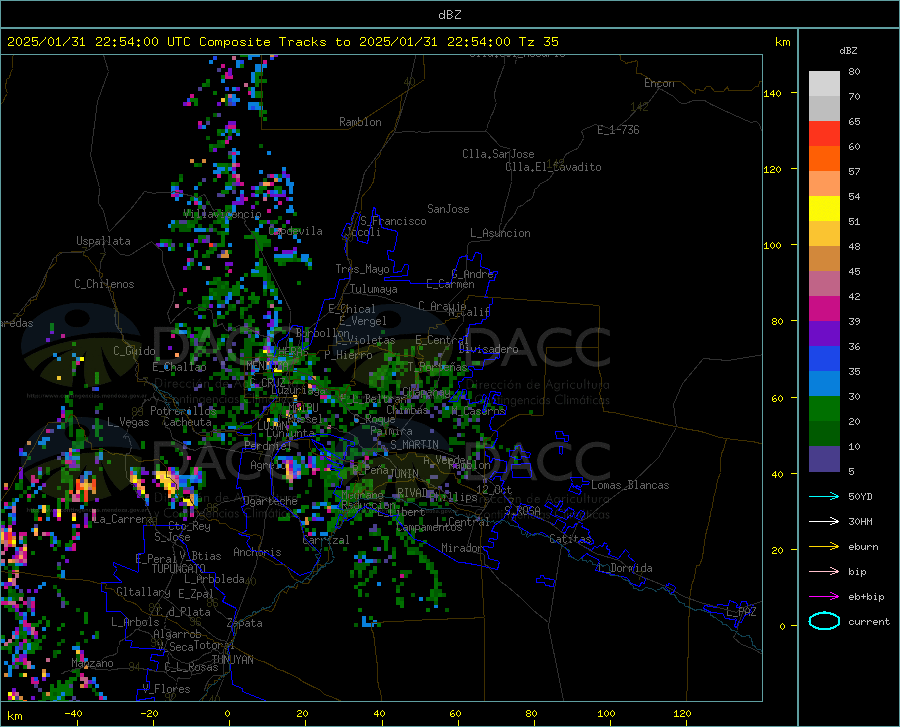Viewport: 900px width, 727px height.
Task: Pick the mauve 42-45 dBZ swatch
Action: pyautogui.click(x=824, y=283)
